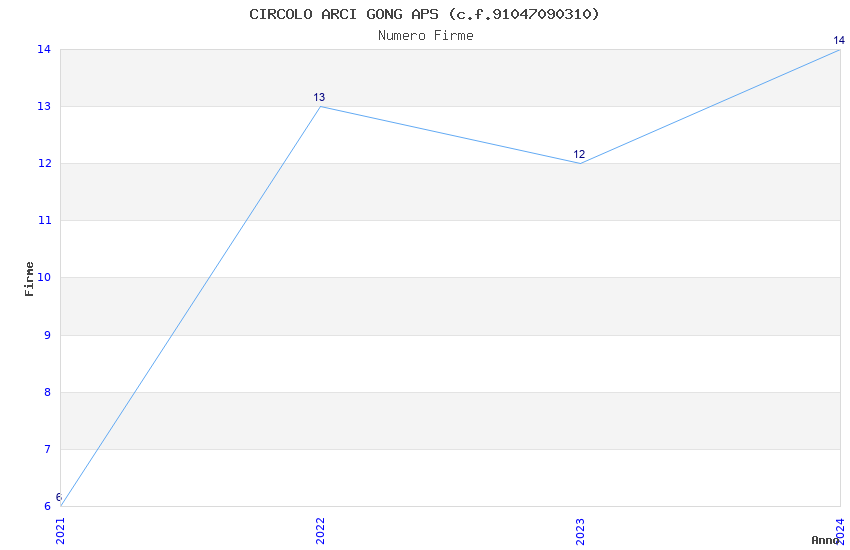Click the y-axis tick label 8
850x550 pixels.
pos(46,392)
